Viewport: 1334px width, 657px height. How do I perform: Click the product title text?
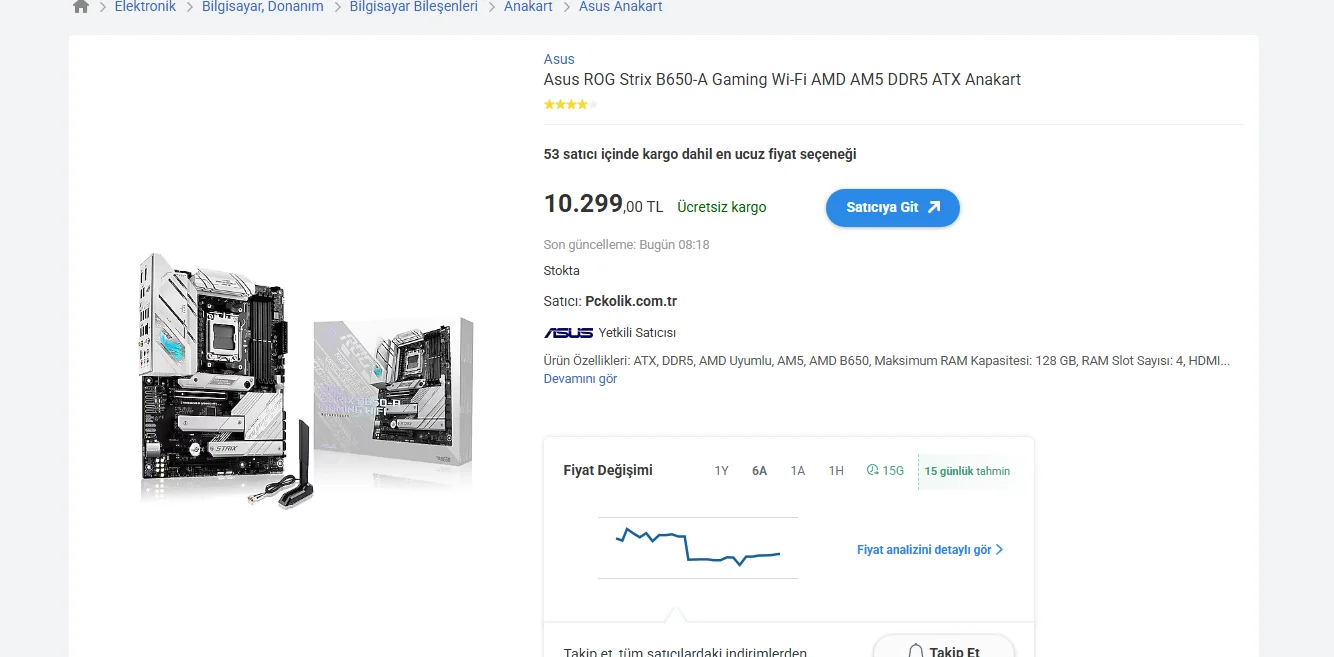pos(782,80)
